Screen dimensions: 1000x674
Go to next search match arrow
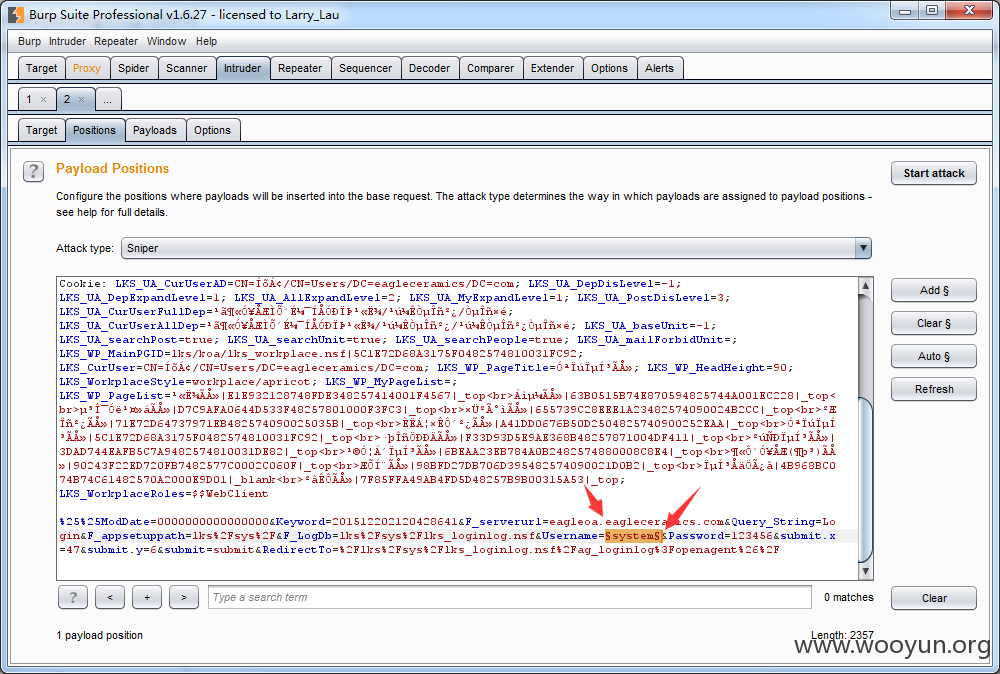point(184,597)
